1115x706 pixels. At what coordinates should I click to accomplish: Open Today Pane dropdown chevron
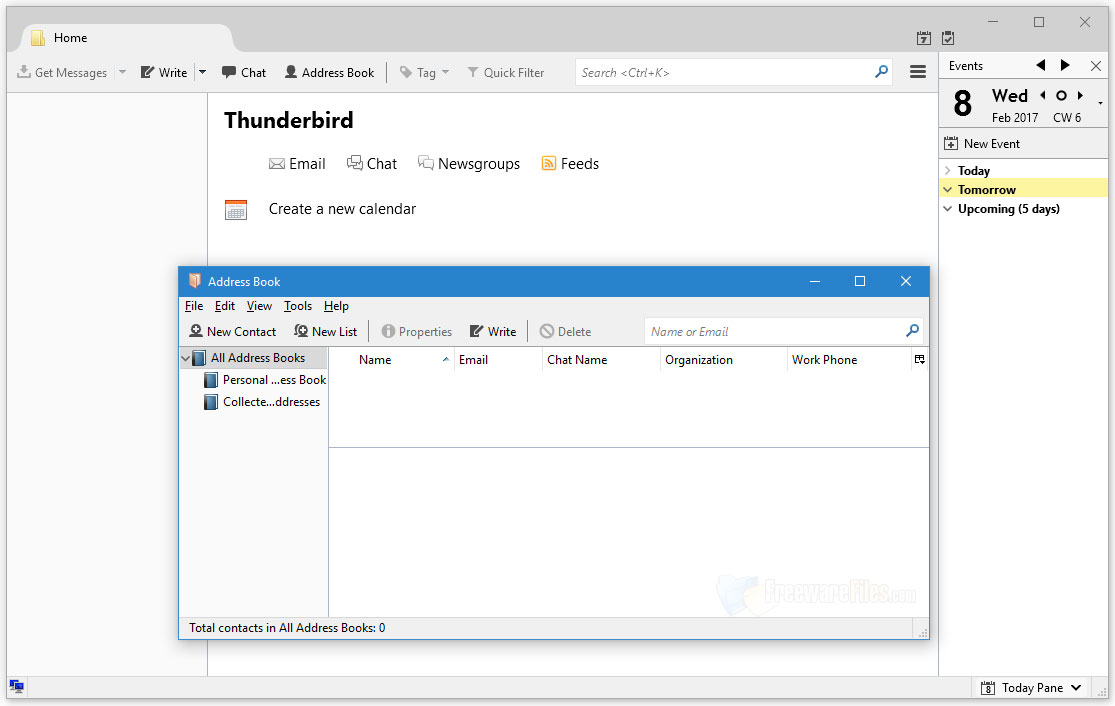1077,688
